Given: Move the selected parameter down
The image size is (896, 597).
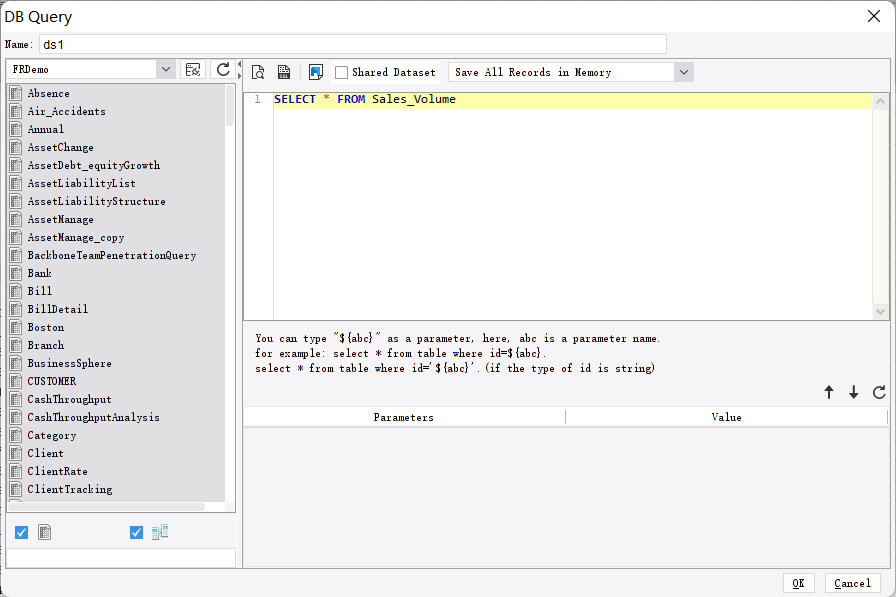Looking at the screenshot, I should [x=853, y=392].
